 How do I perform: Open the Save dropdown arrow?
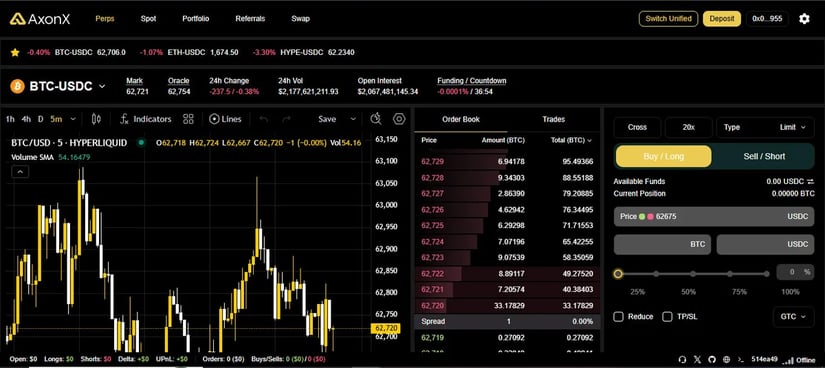point(353,119)
